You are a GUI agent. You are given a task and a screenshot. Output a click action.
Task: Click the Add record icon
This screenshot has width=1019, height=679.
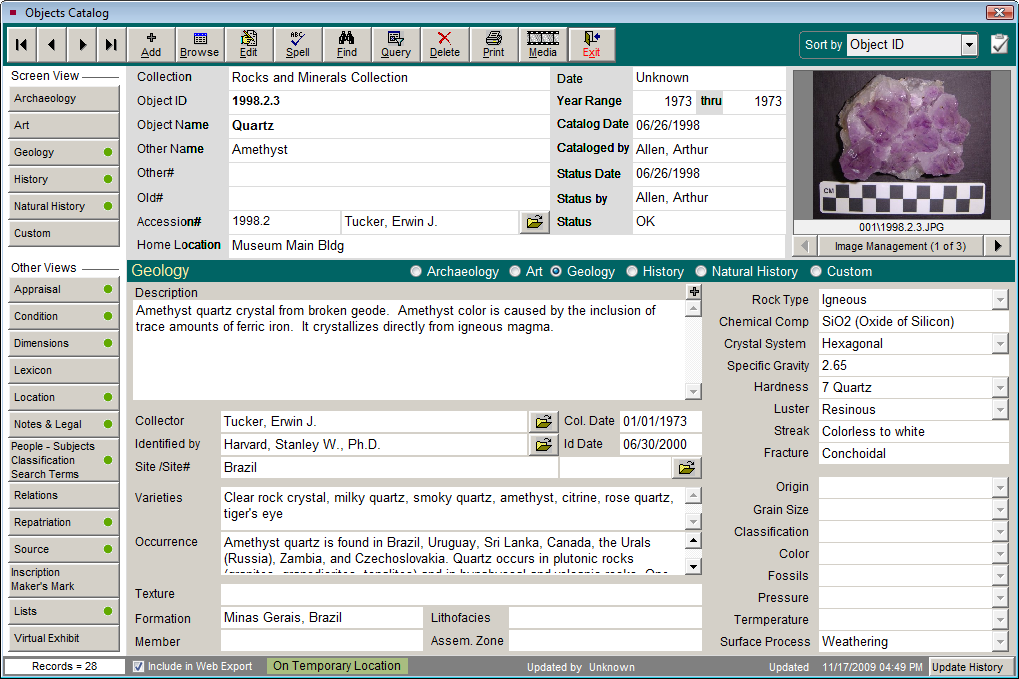tap(150, 44)
